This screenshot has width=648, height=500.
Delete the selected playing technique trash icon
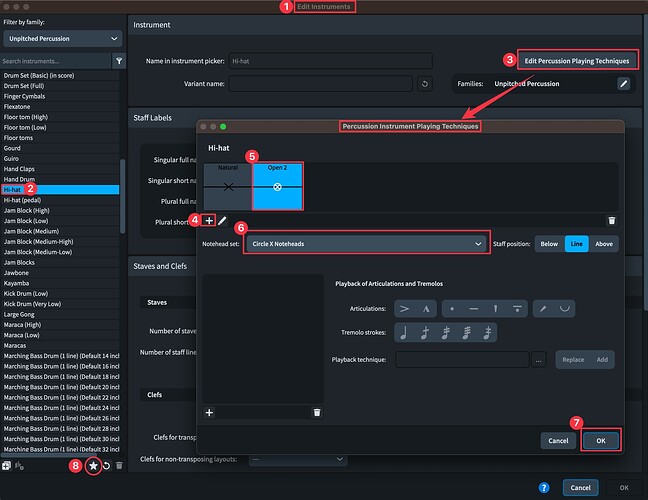[x=612, y=221]
